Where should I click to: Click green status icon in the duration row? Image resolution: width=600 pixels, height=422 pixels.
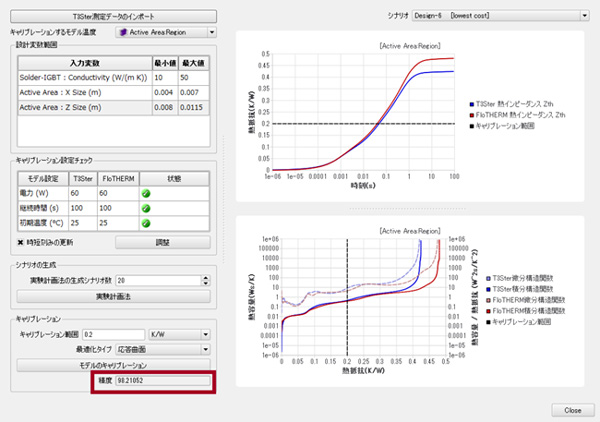pyautogui.click(x=146, y=208)
